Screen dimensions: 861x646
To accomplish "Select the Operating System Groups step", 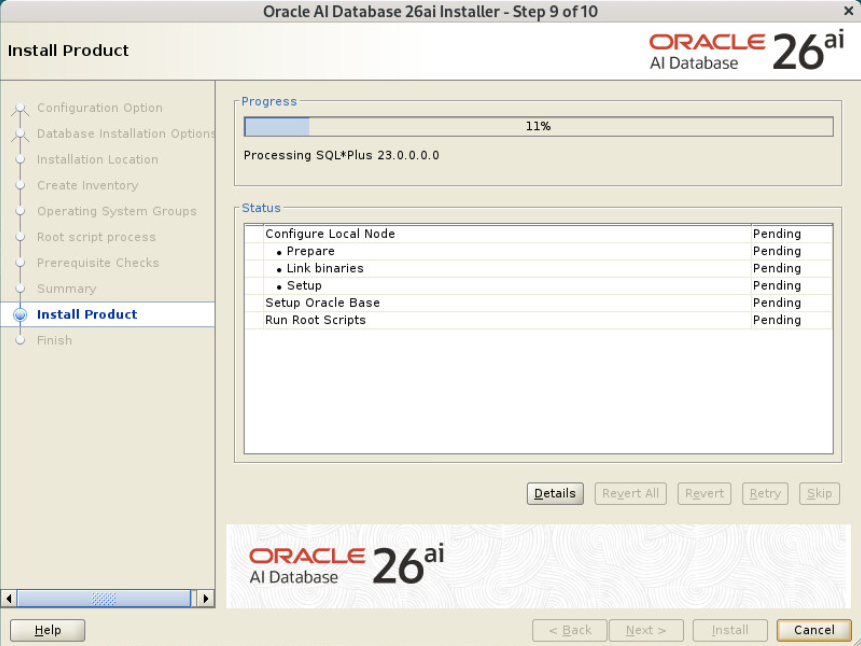I will 116,211.
